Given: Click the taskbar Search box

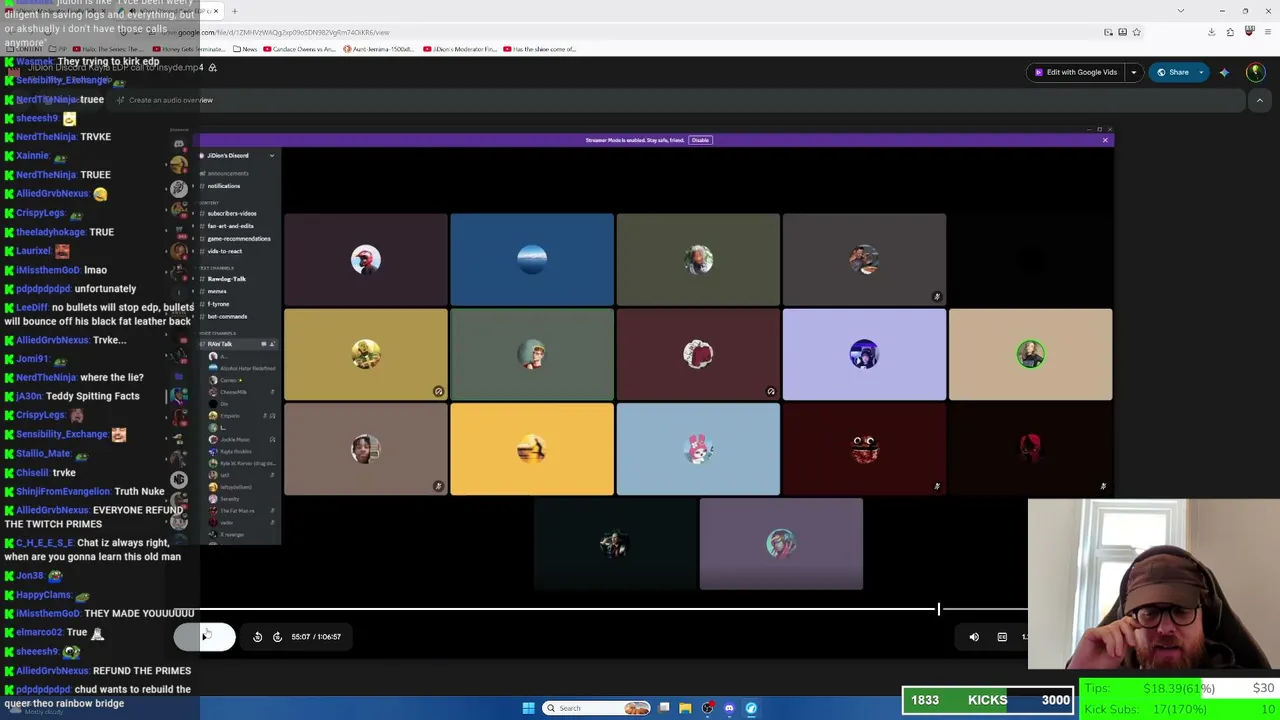Looking at the screenshot, I should [x=597, y=708].
